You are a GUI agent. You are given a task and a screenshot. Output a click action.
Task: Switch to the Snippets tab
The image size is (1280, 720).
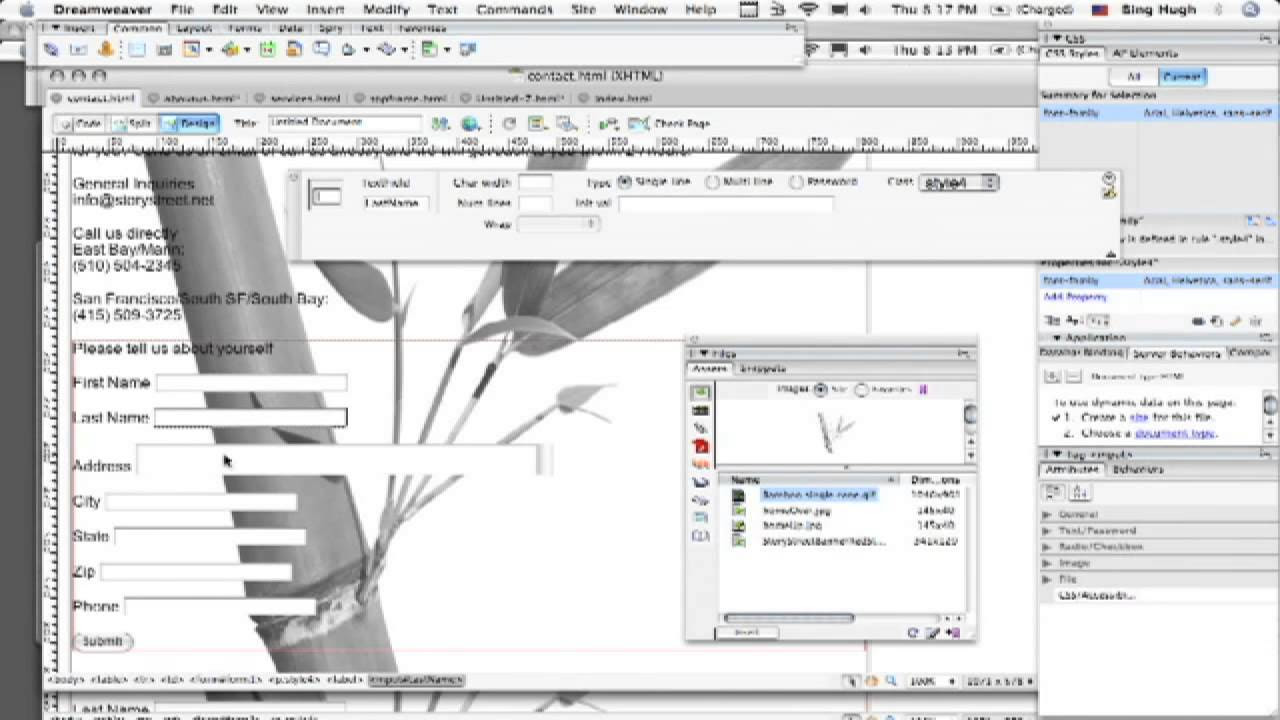pyautogui.click(x=763, y=369)
